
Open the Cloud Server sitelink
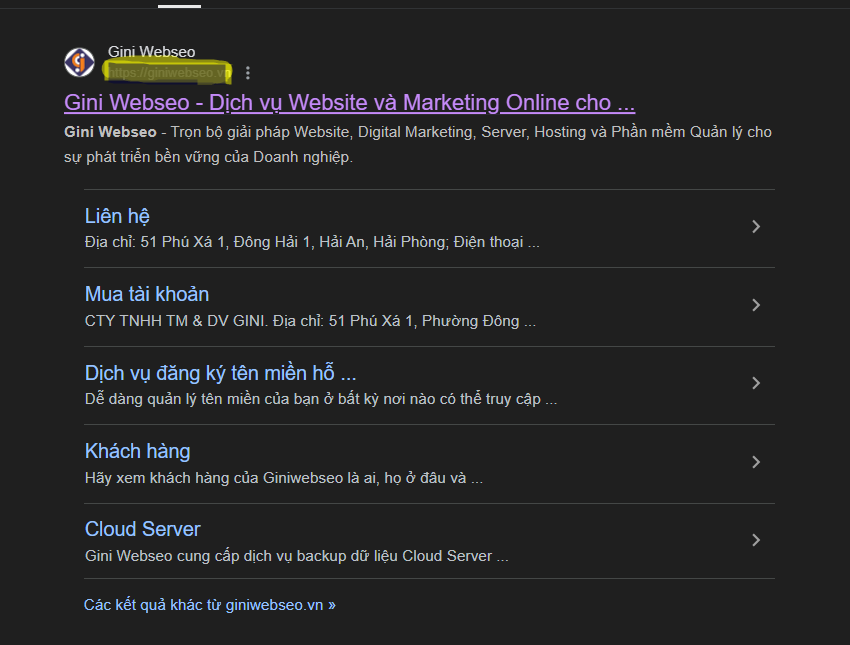[x=142, y=529]
